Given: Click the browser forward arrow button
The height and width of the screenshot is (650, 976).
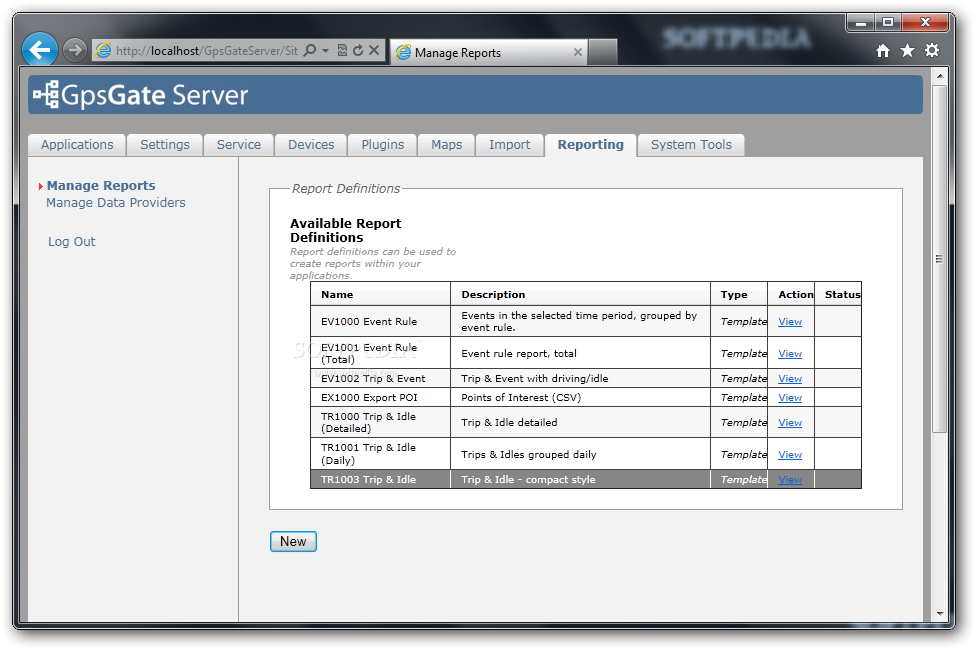Looking at the screenshot, I should coord(75,50).
